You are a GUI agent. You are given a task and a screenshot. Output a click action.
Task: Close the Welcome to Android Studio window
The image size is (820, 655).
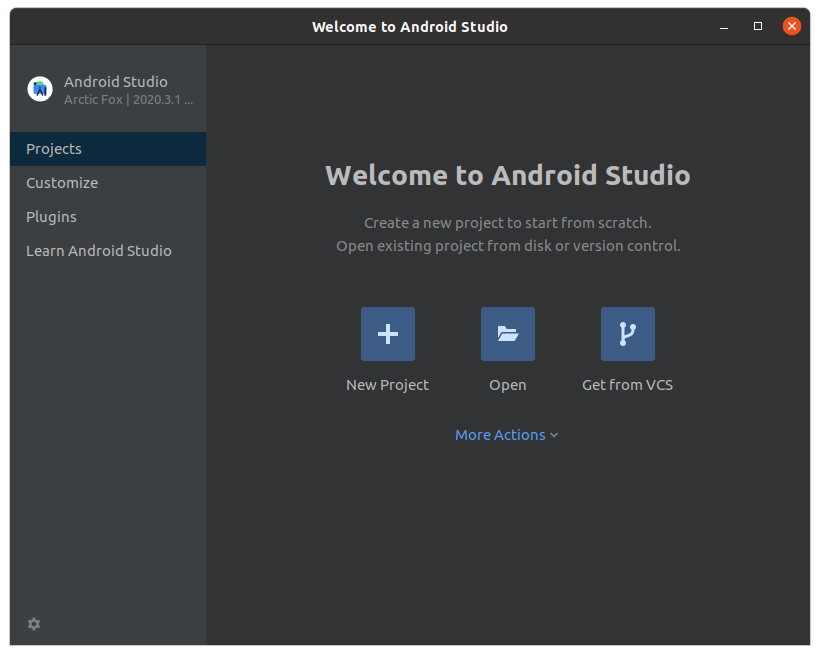coord(792,26)
